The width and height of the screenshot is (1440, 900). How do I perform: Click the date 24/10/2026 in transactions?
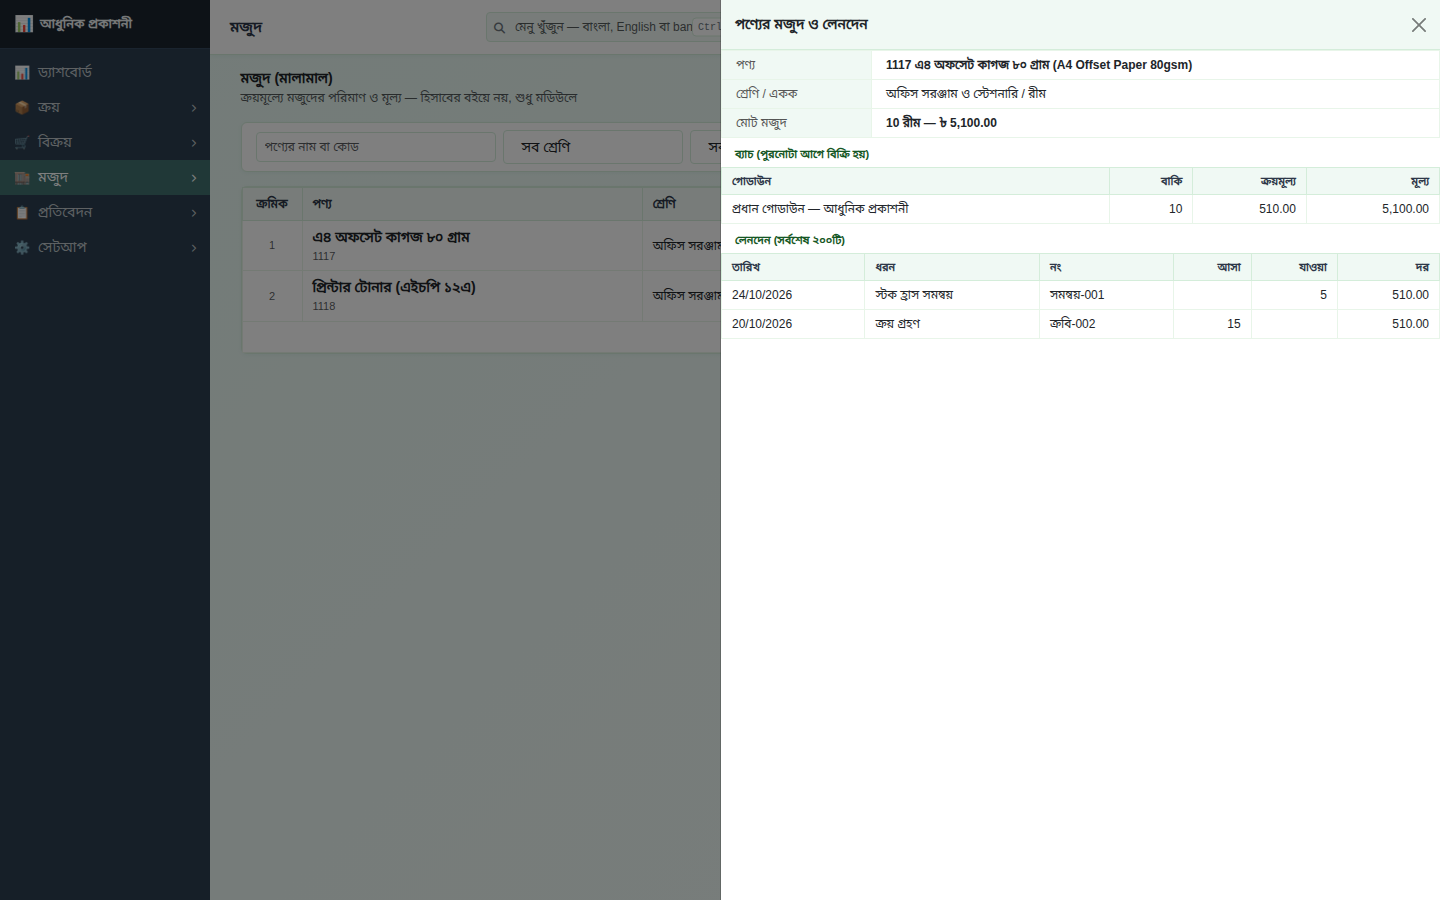click(x=762, y=295)
